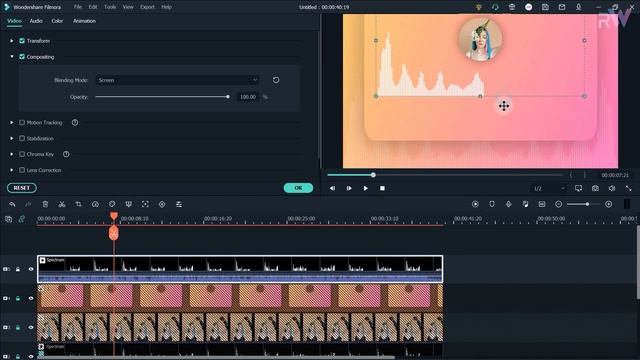This screenshot has width=640, height=360.
Task: Toggle the Auto Ripple link icon
Action: [x=22, y=219]
